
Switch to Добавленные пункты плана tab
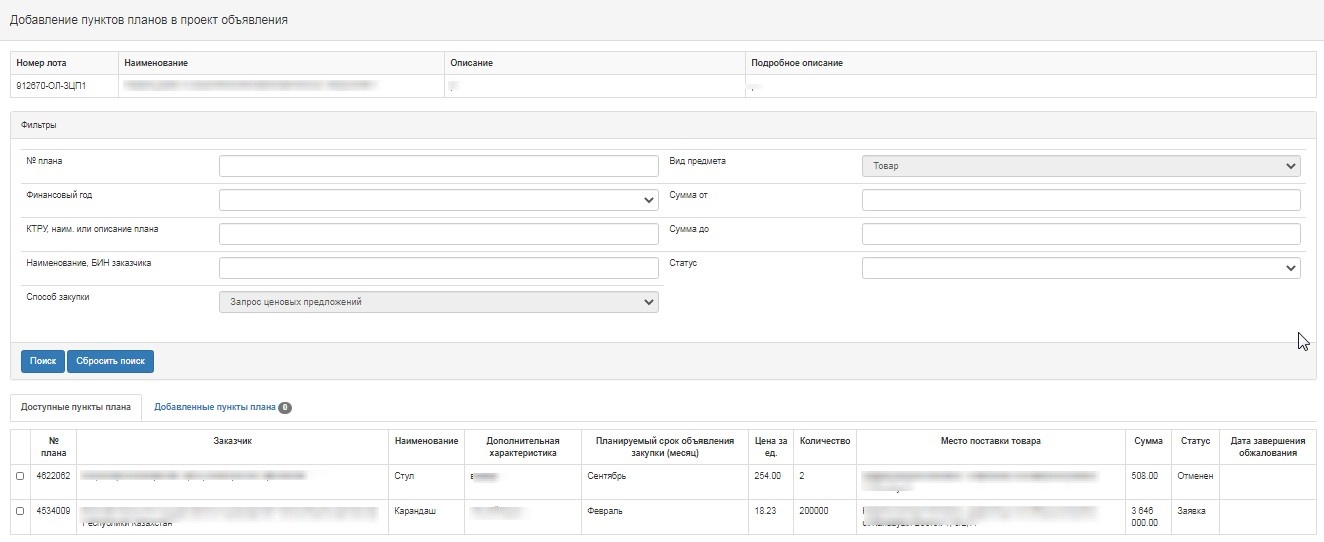point(222,407)
